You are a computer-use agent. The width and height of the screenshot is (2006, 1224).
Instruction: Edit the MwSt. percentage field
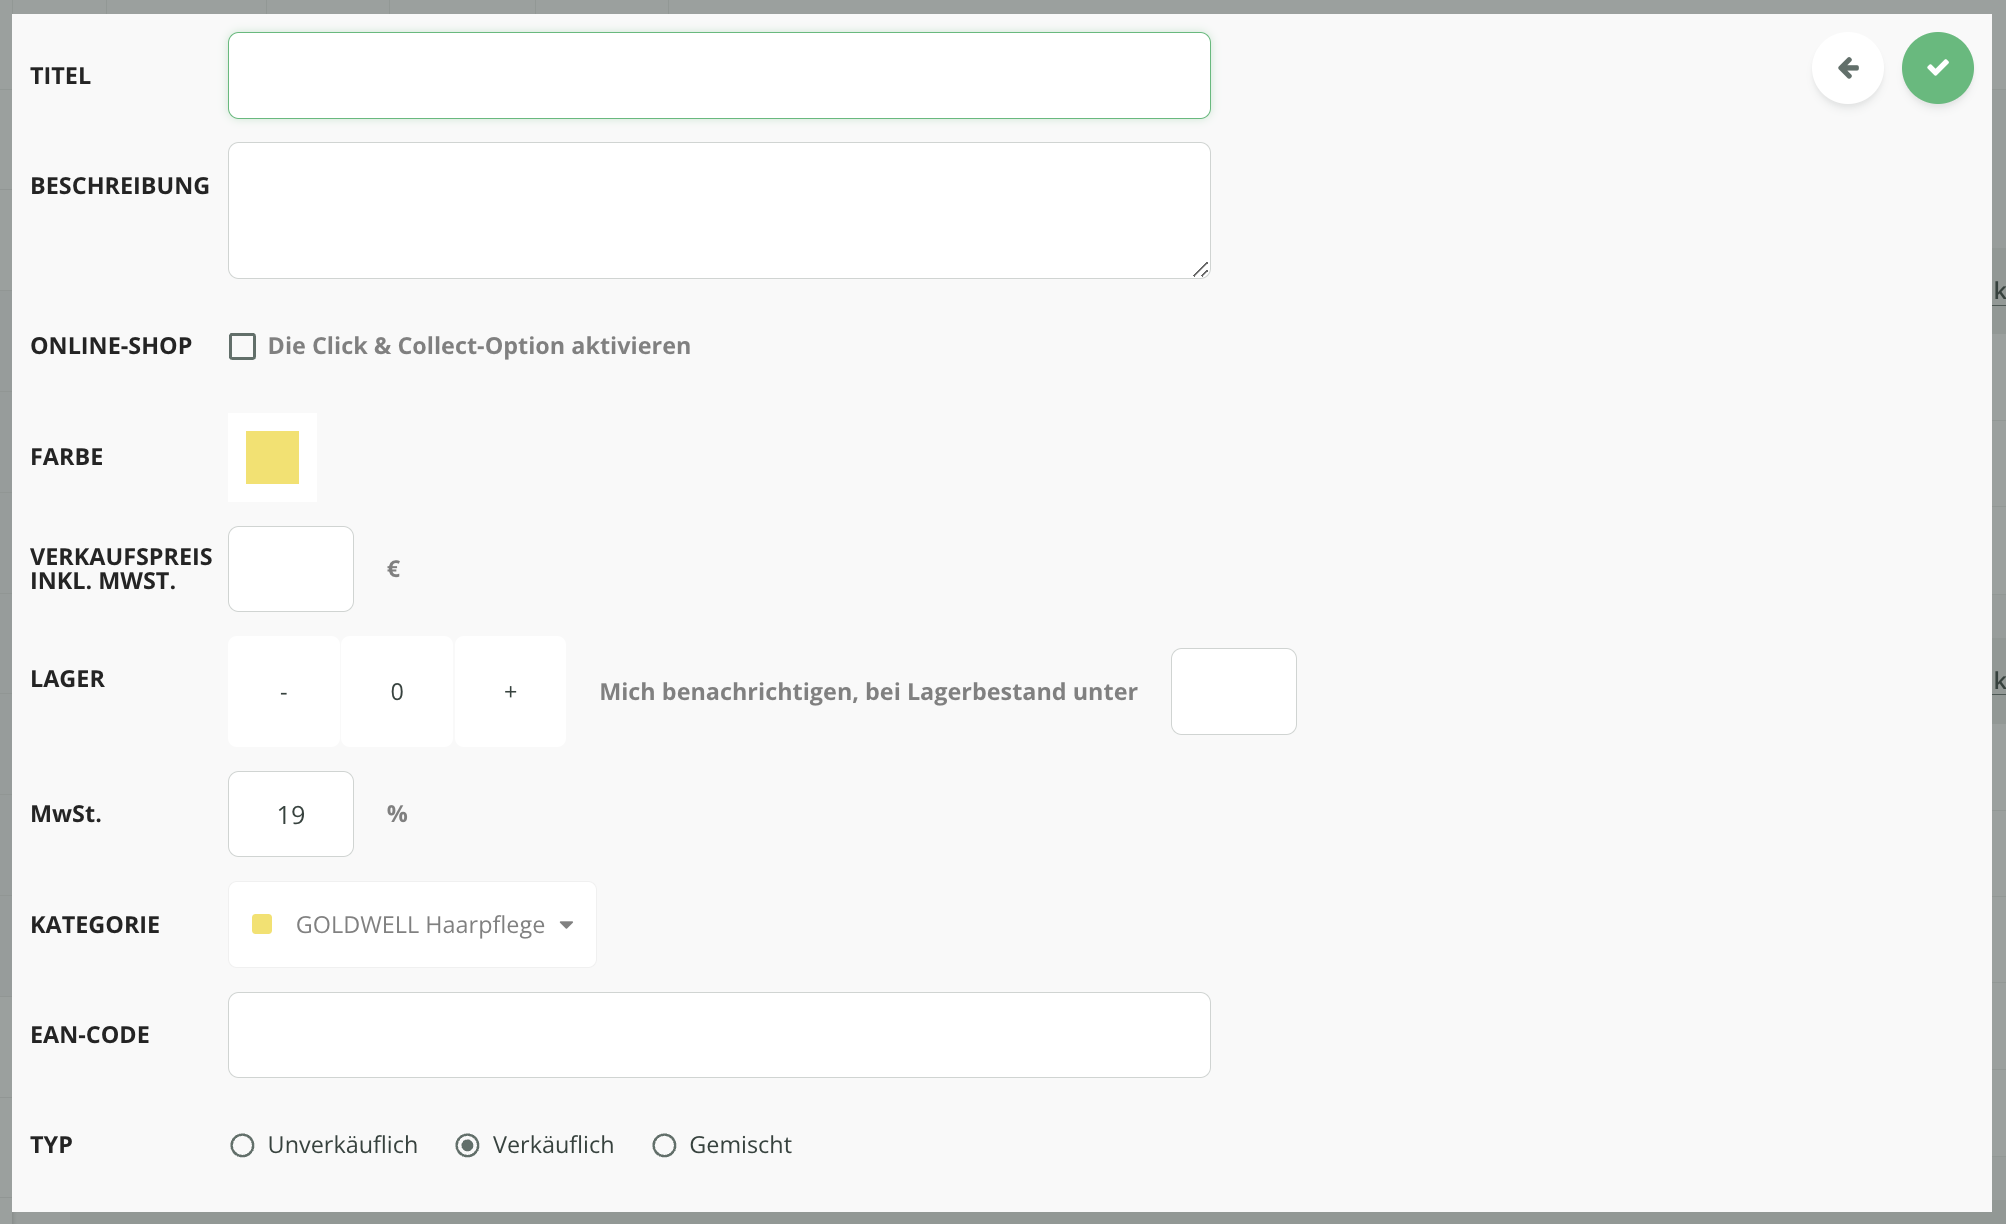291,814
